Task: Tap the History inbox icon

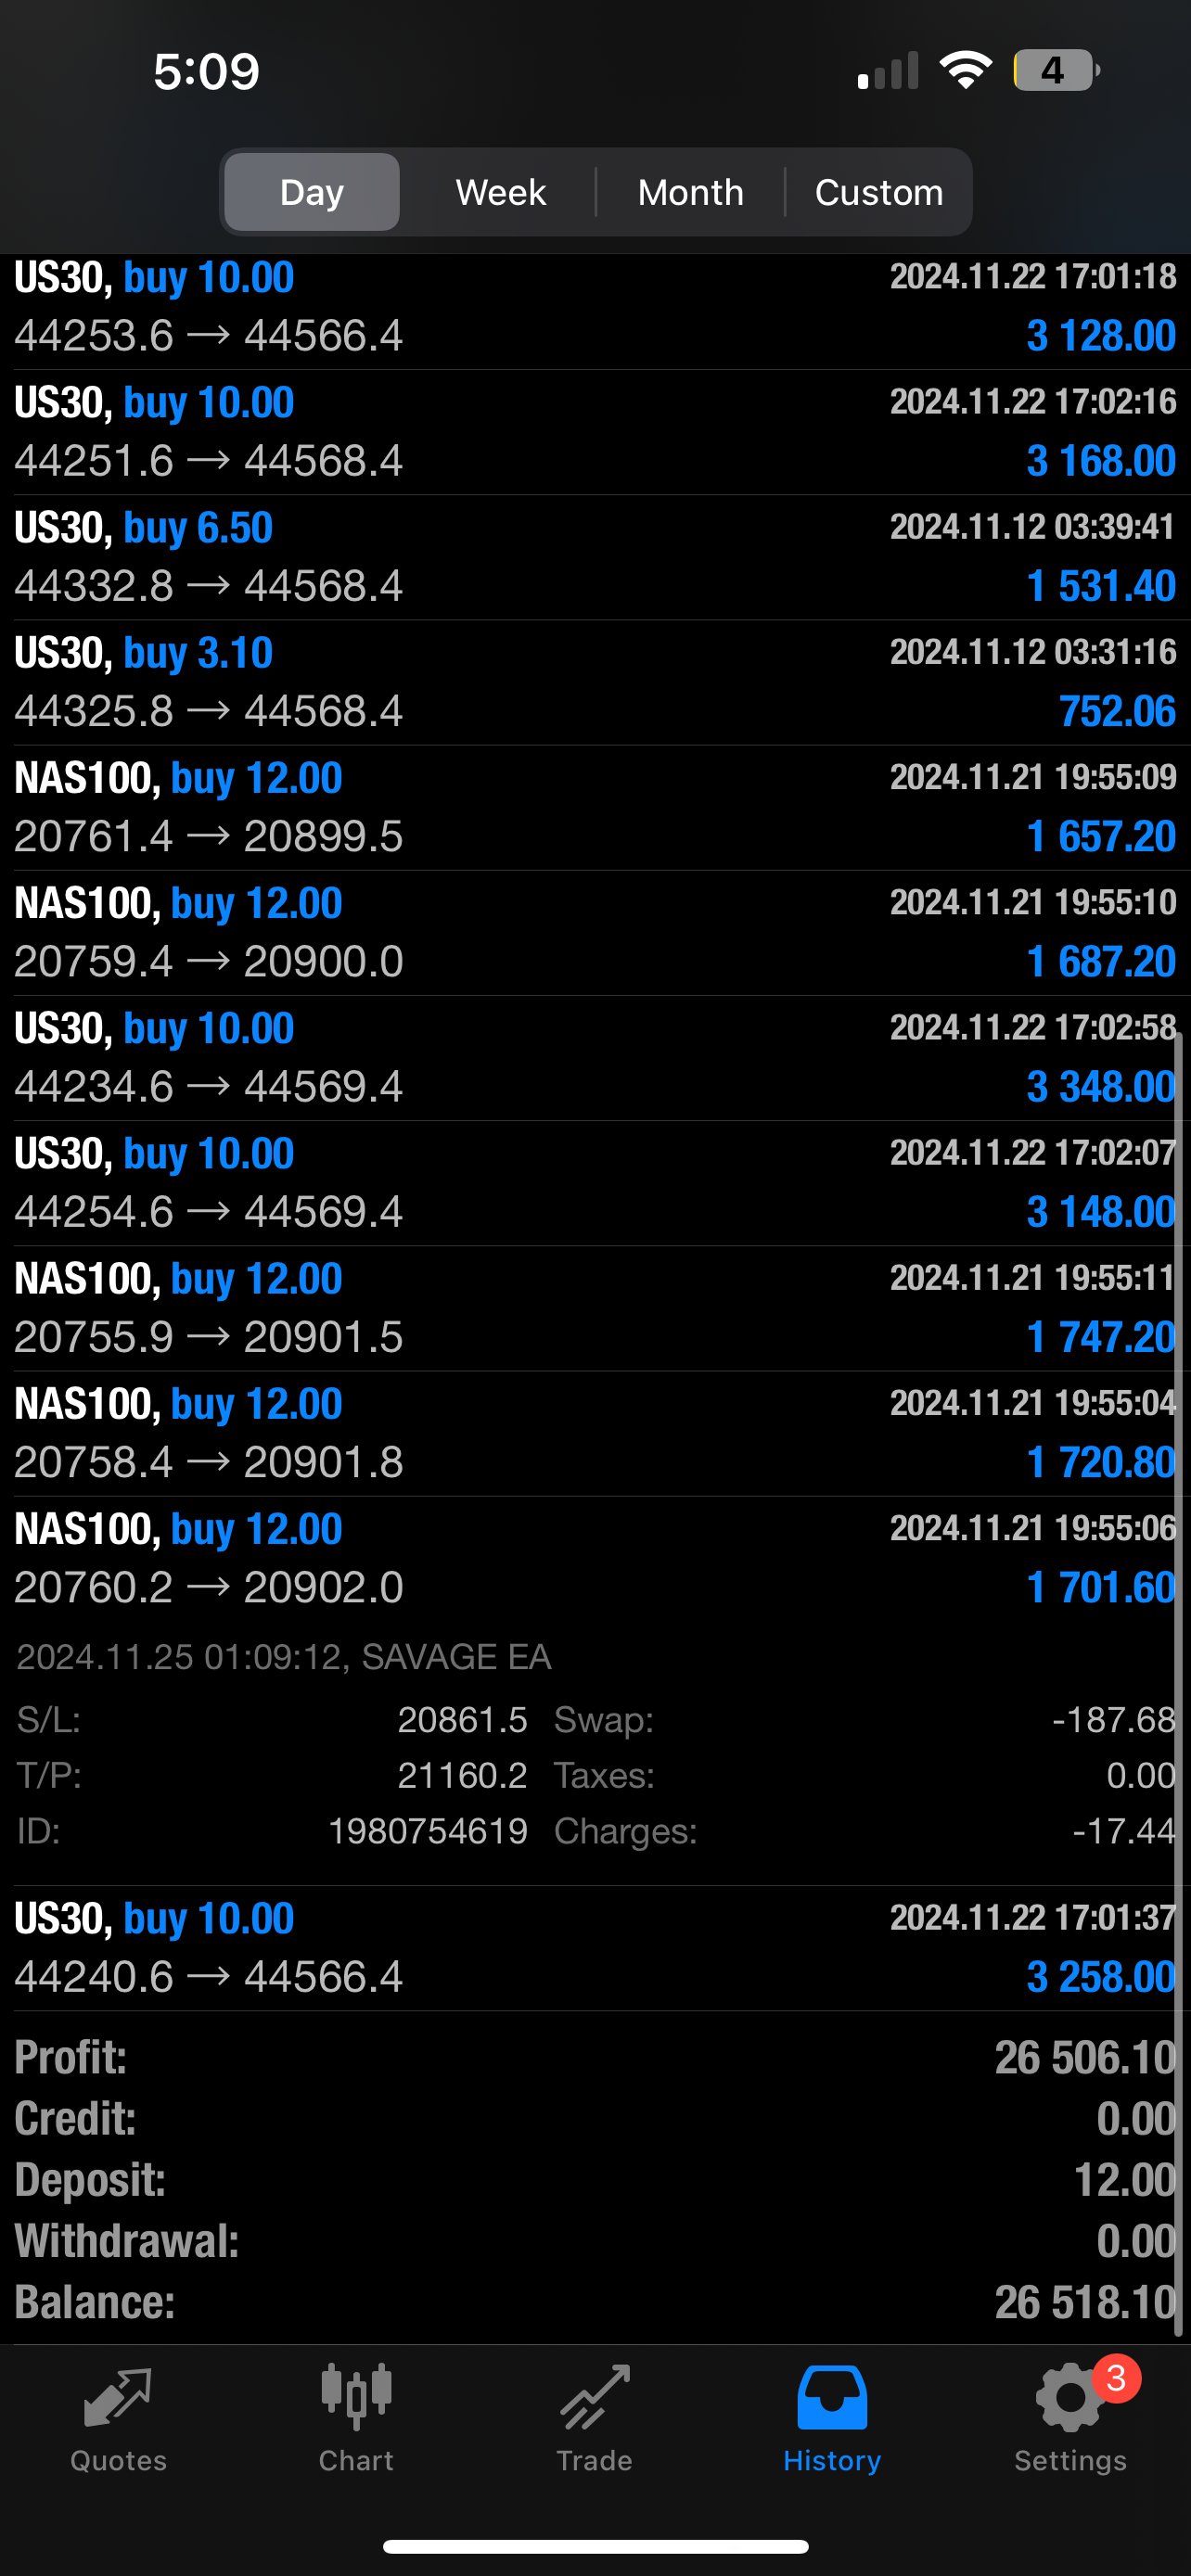Action: coord(832,2397)
